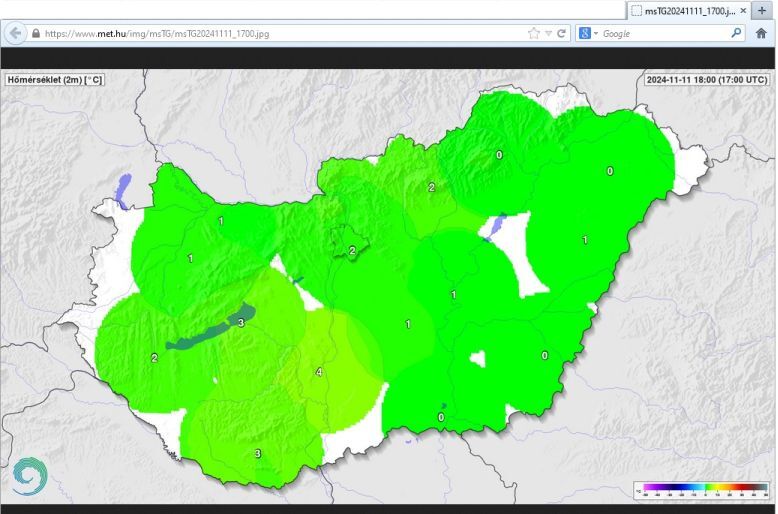Click the padlock icon in address bar

tap(36, 33)
